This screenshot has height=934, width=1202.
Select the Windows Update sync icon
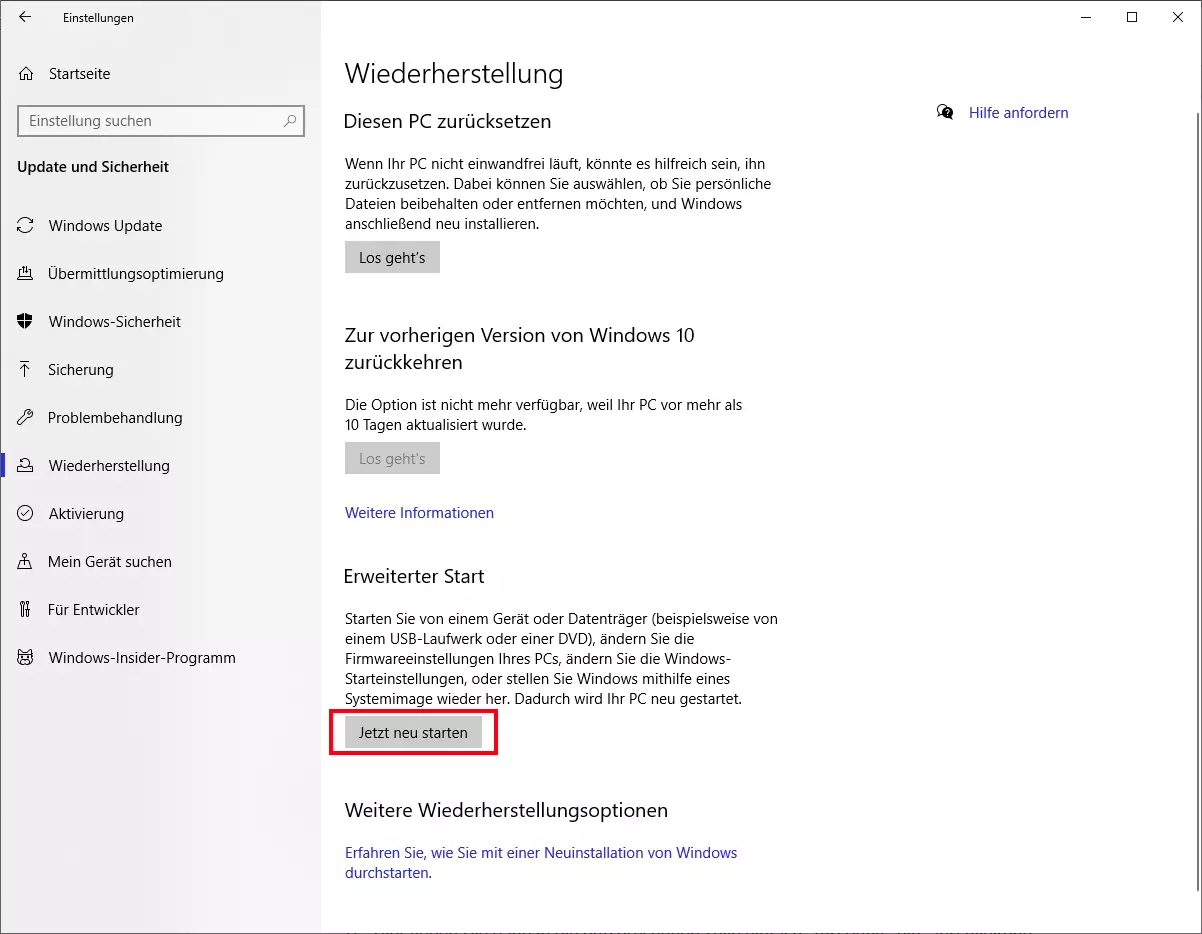[x=26, y=226]
